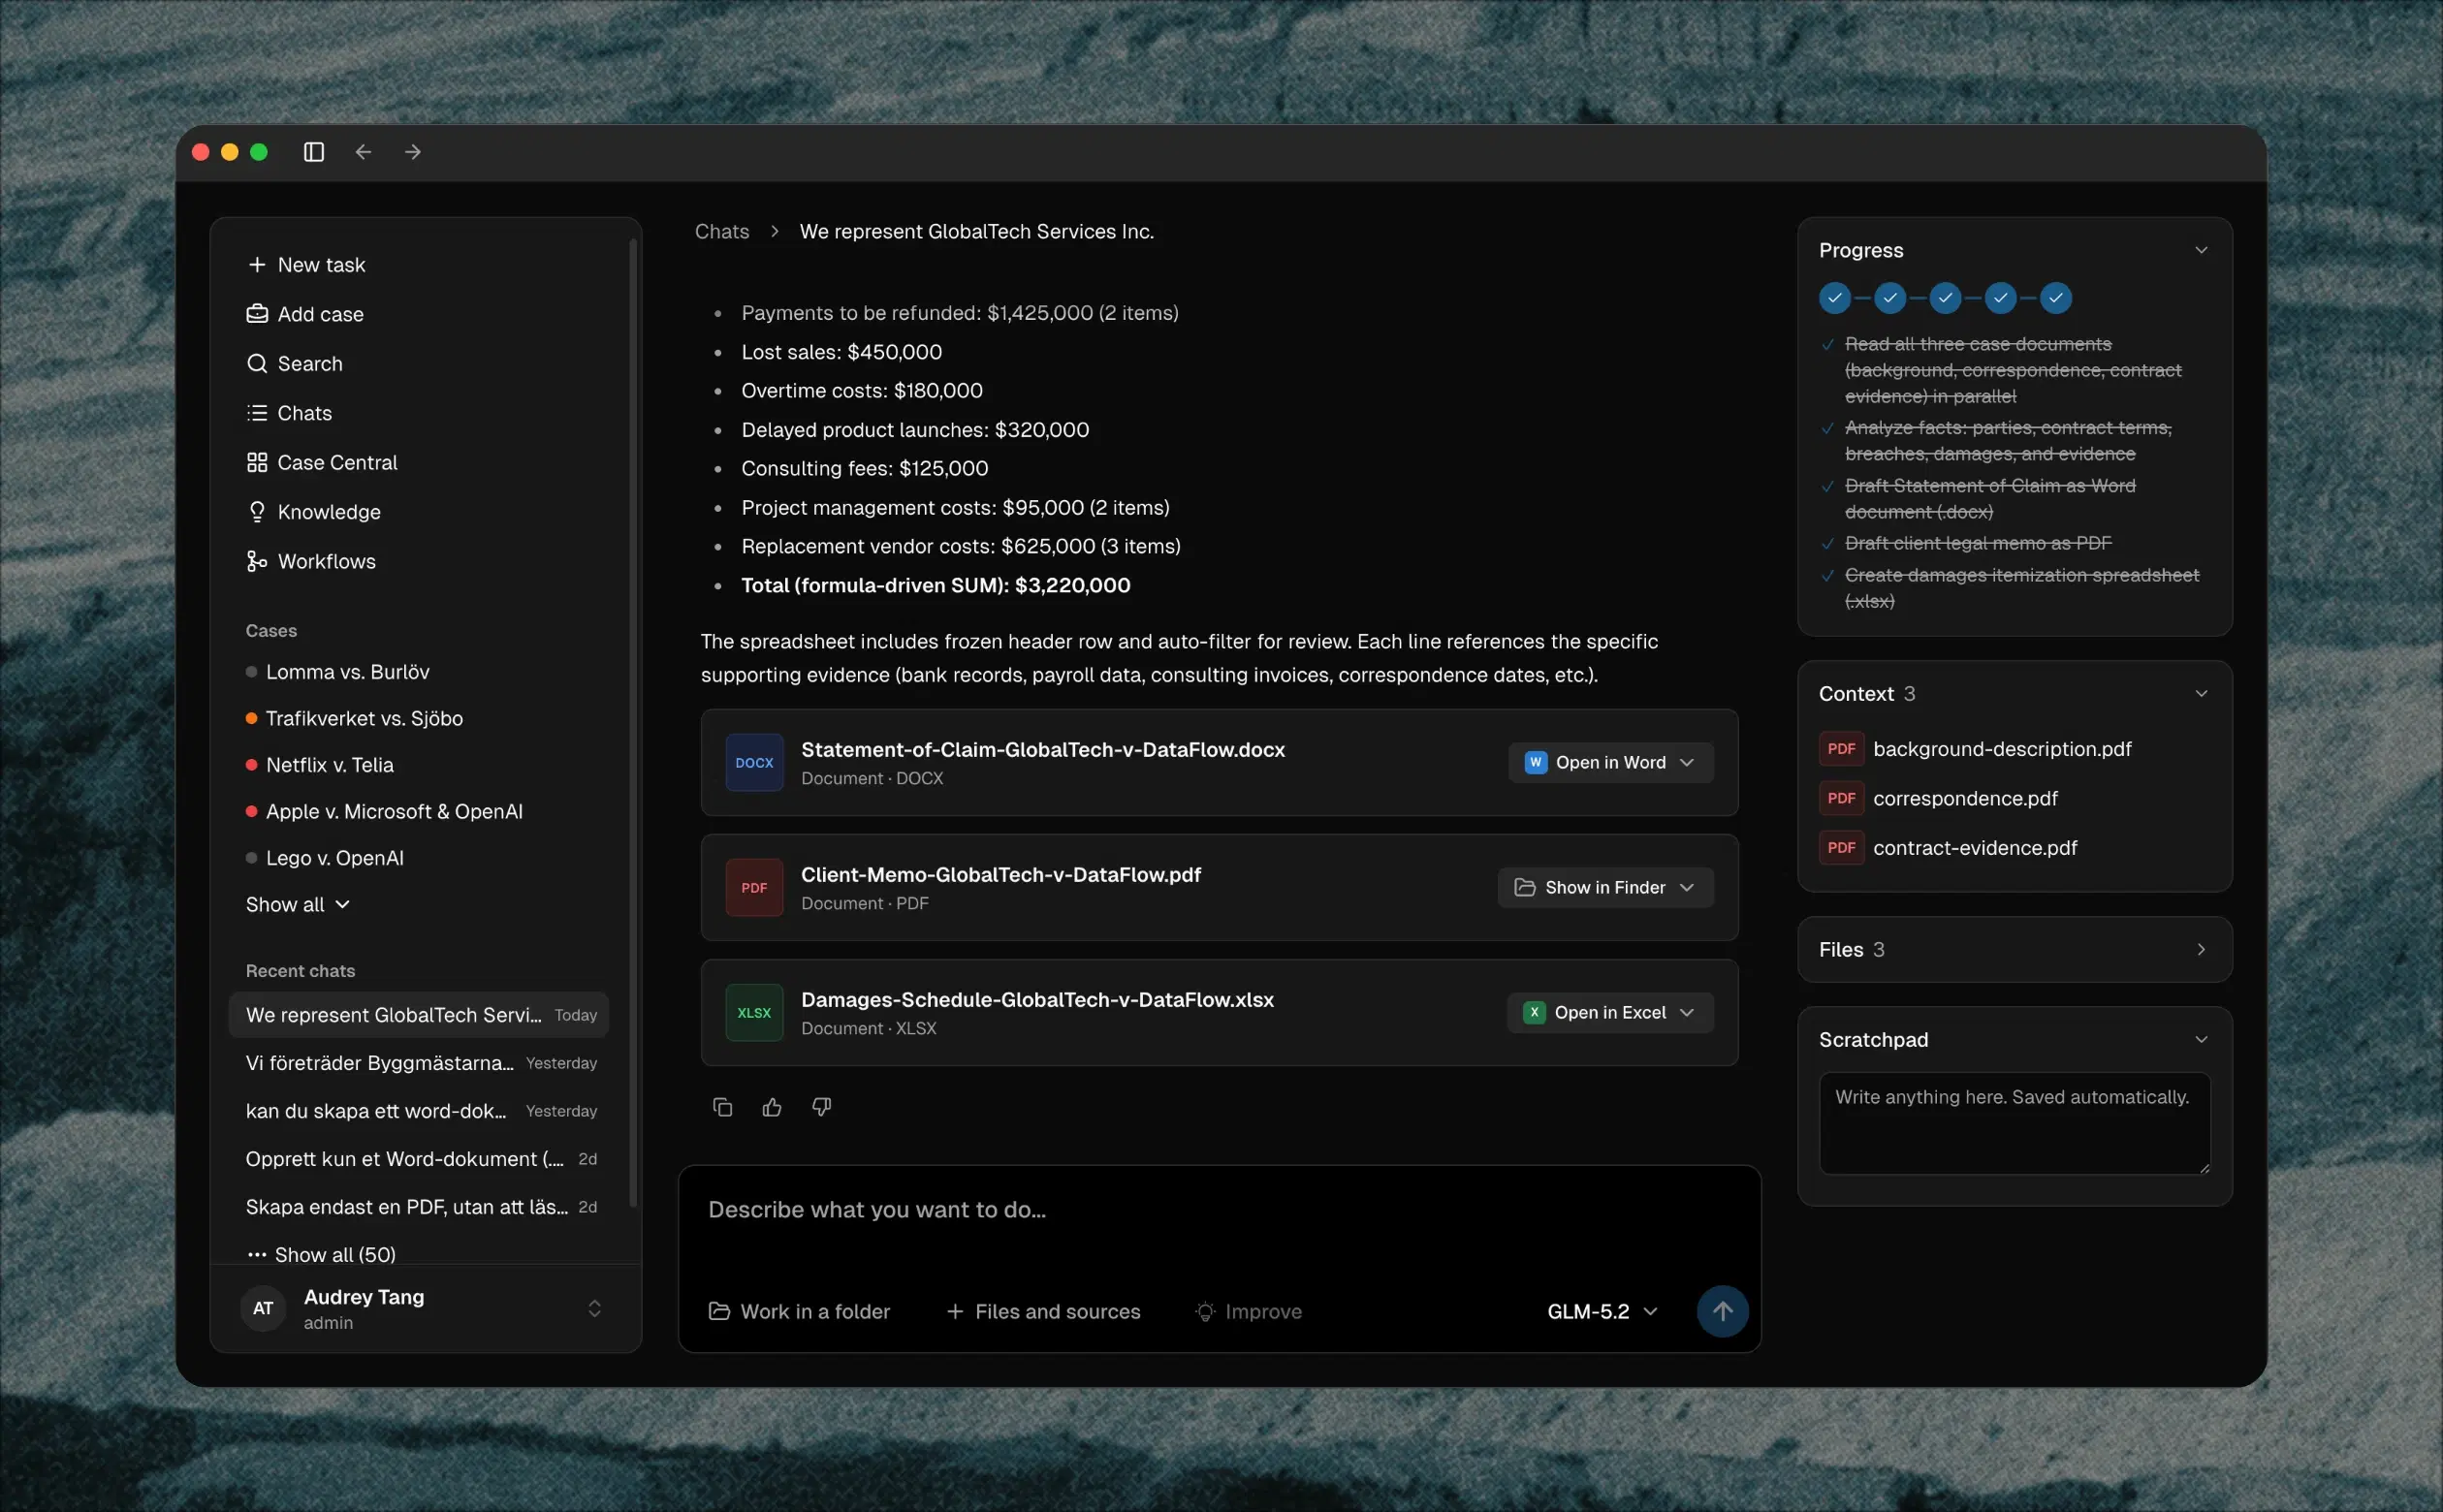Open the Chats sidebar item
The width and height of the screenshot is (2443, 1512).
(289, 413)
